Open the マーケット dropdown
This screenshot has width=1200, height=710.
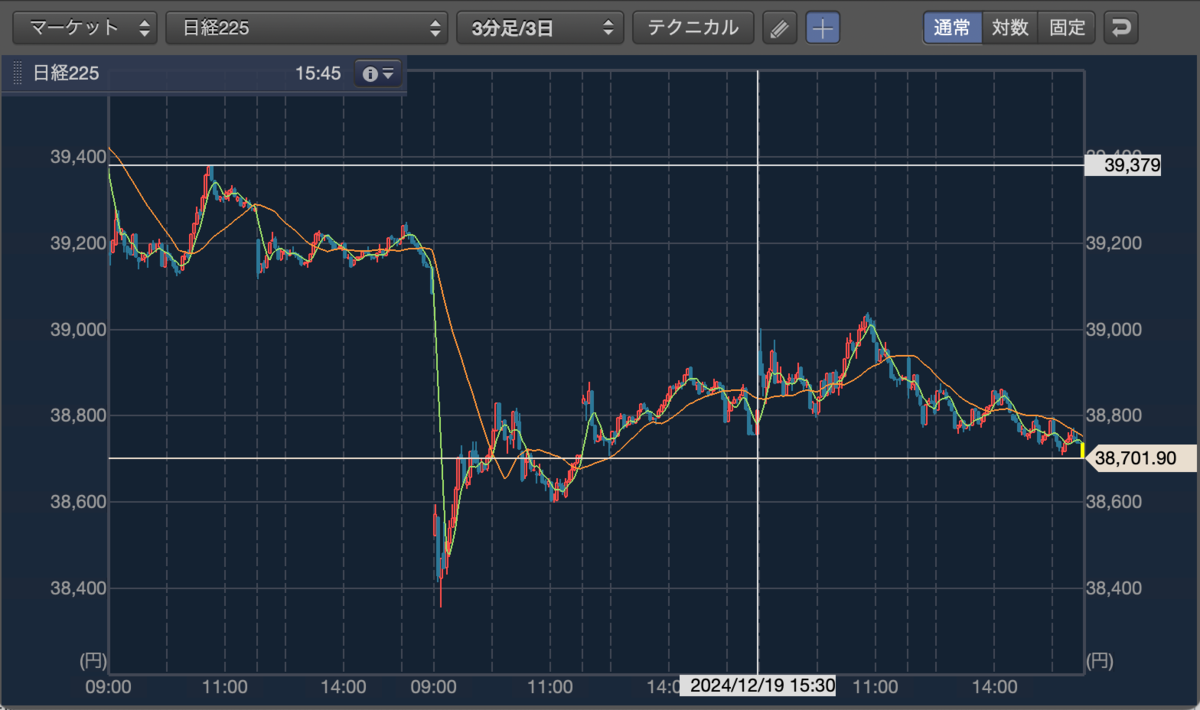click(x=85, y=27)
